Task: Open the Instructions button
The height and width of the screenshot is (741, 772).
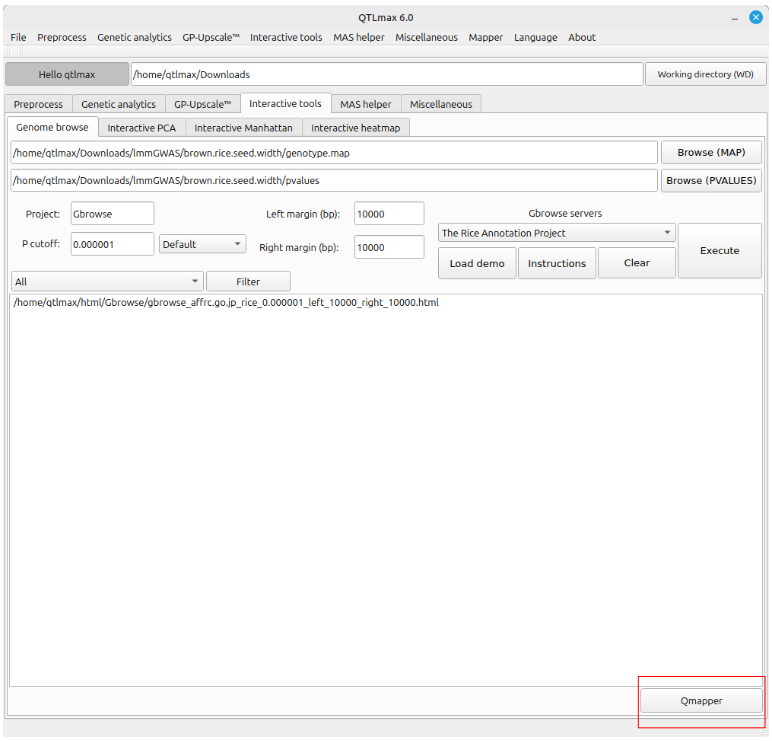Action: pyautogui.click(x=557, y=263)
